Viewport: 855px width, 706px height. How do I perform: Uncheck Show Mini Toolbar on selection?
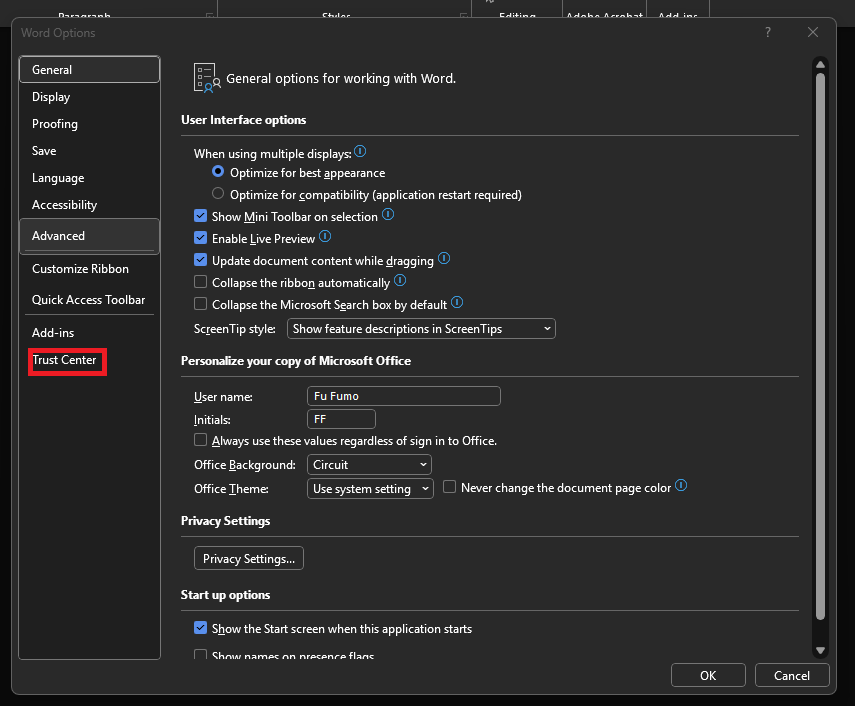pyautogui.click(x=201, y=216)
